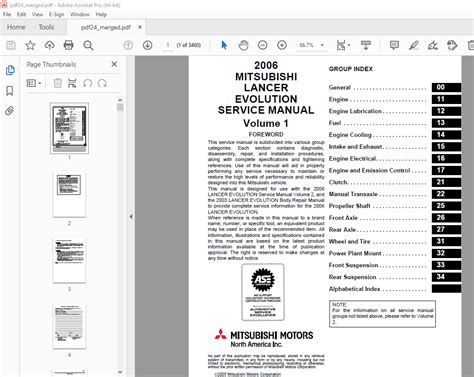Click the upload to cloud icon
This screenshot has width=474, height=377.
pos(49,45)
